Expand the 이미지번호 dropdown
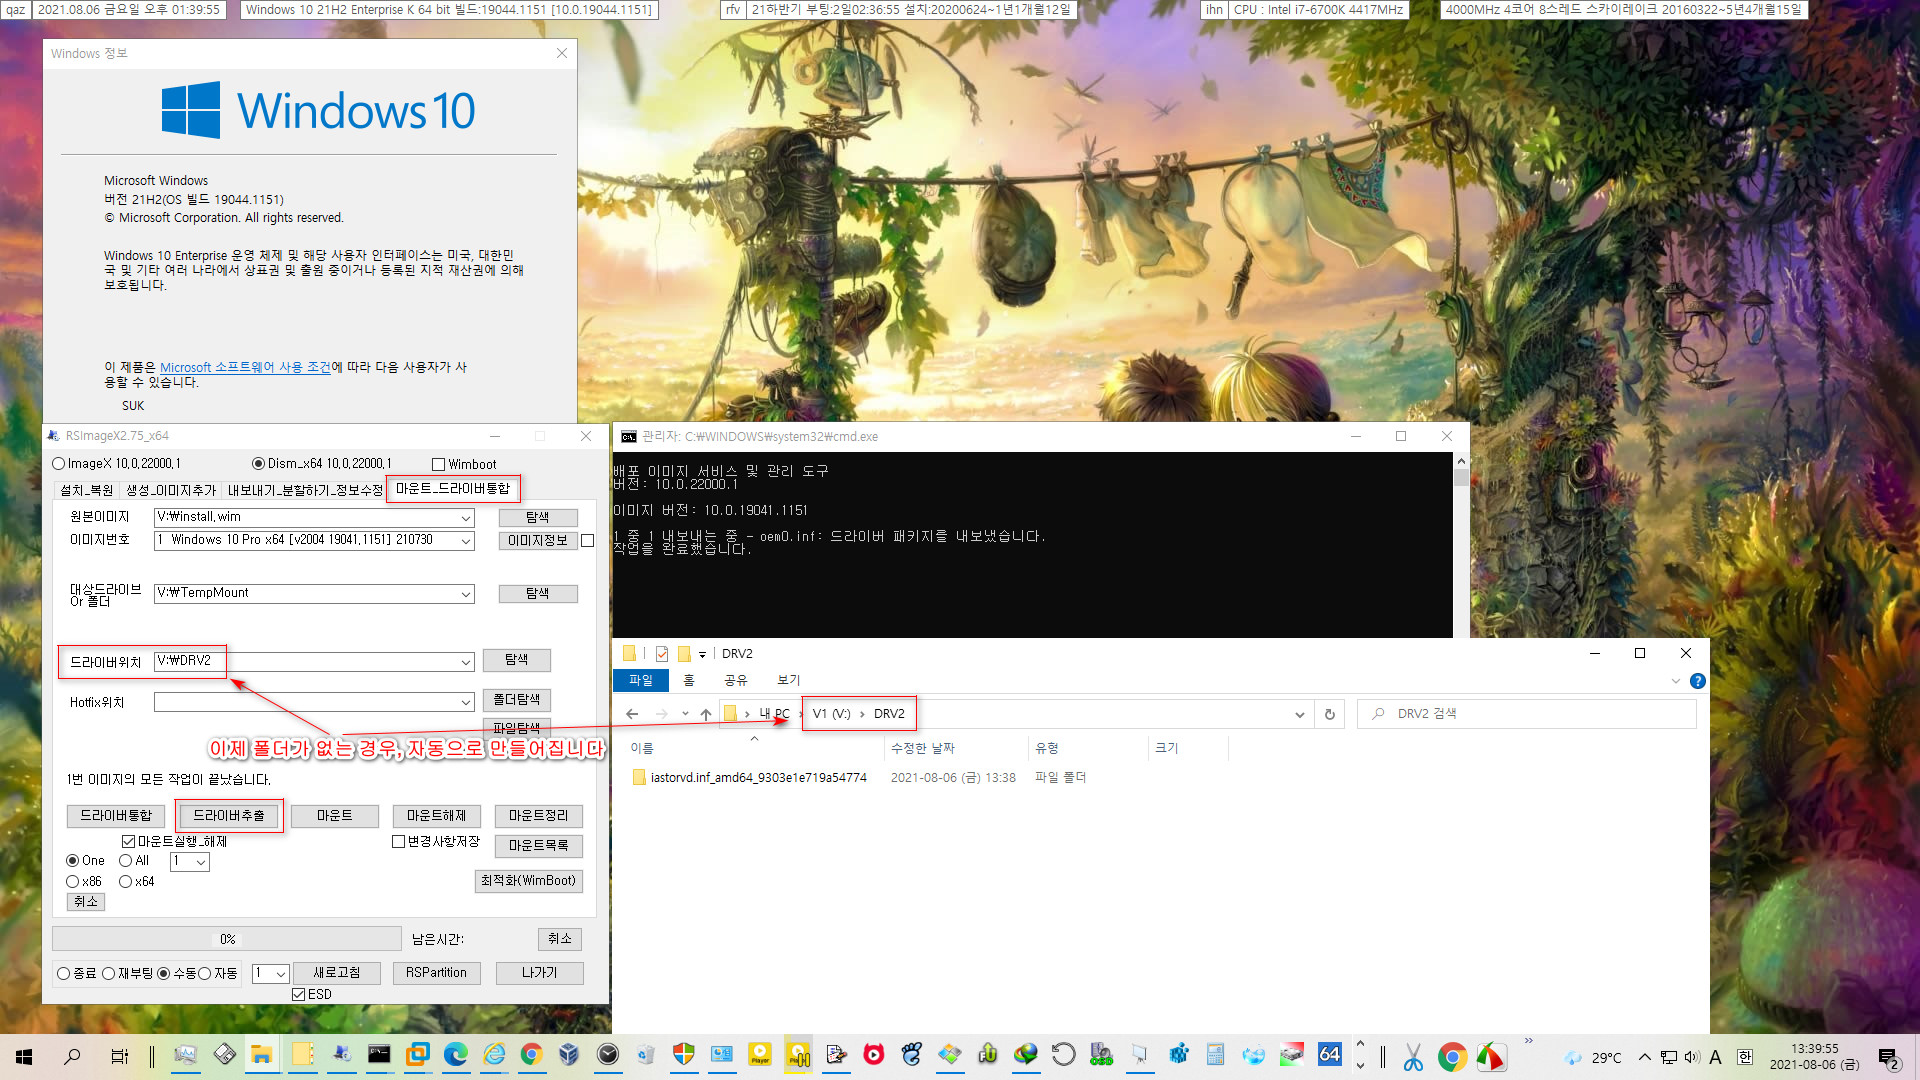 (x=466, y=541)
